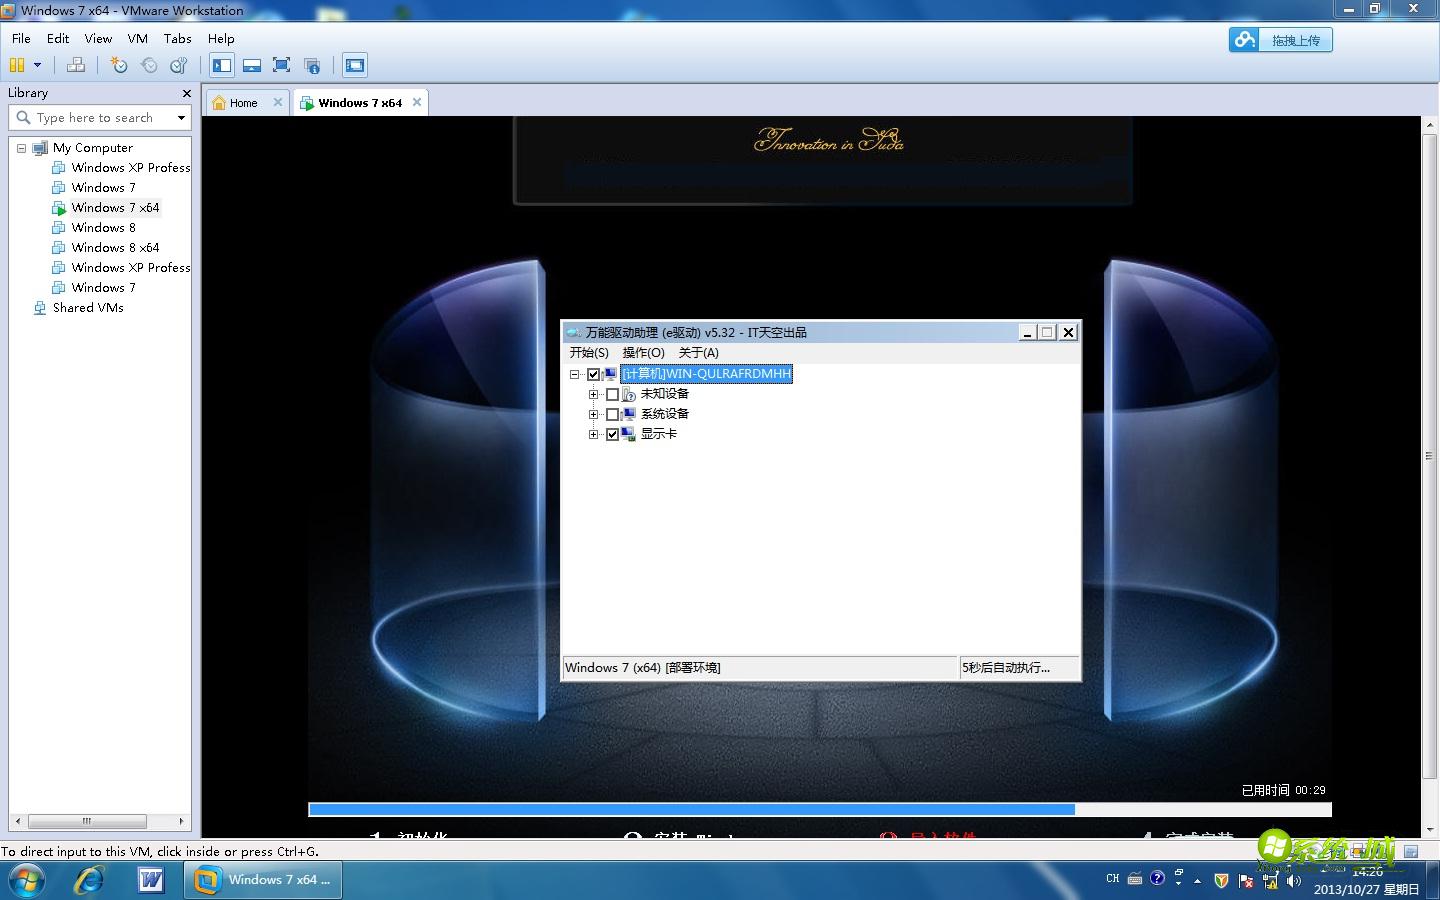Expand the 显示卡 tree node

[x=594, y=434]
